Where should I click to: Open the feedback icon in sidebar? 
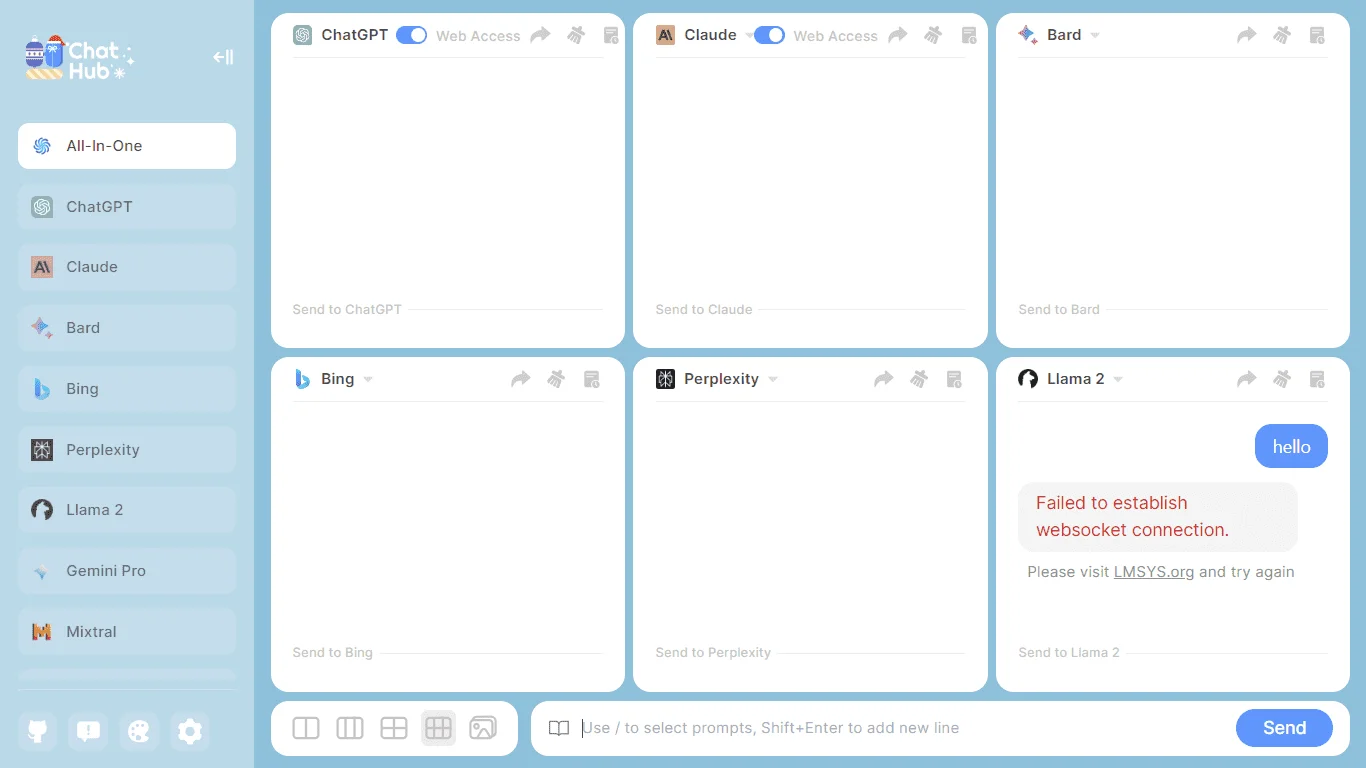click(88, 732)
